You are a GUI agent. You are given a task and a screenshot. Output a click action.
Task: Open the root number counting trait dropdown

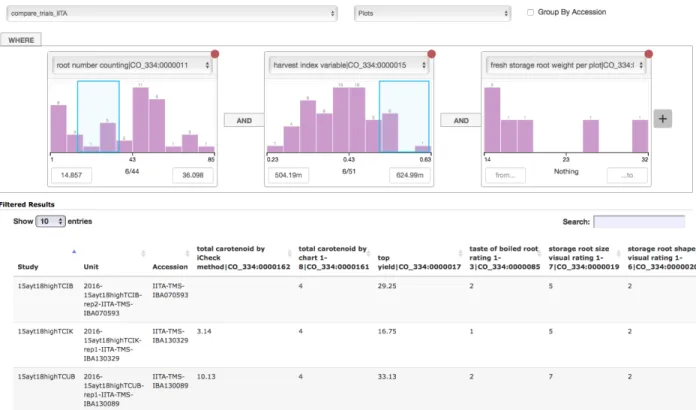click(132, 65)
